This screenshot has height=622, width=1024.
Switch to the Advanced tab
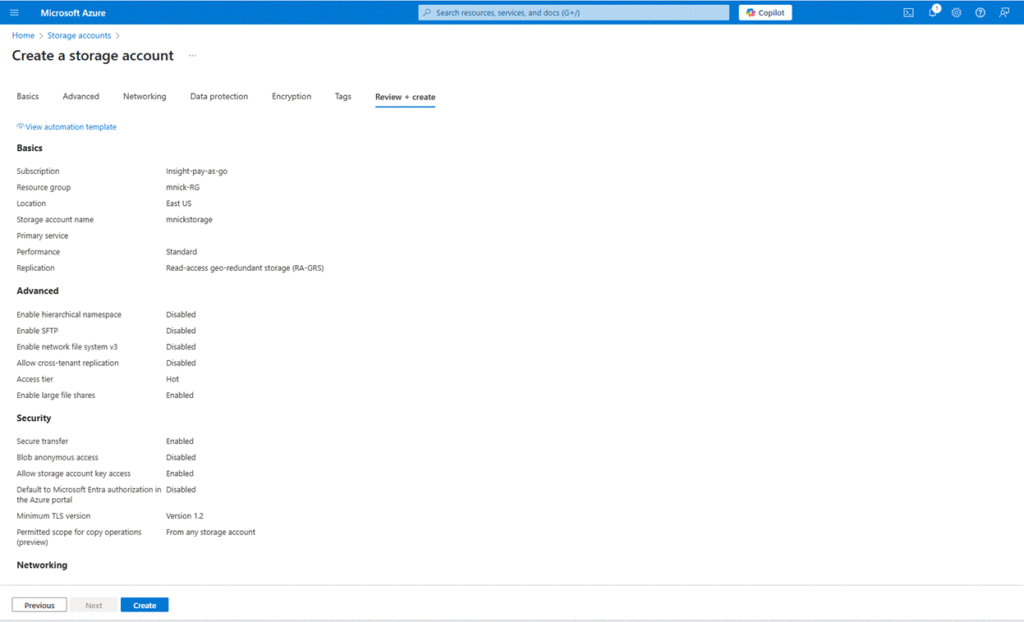[81, 97]
